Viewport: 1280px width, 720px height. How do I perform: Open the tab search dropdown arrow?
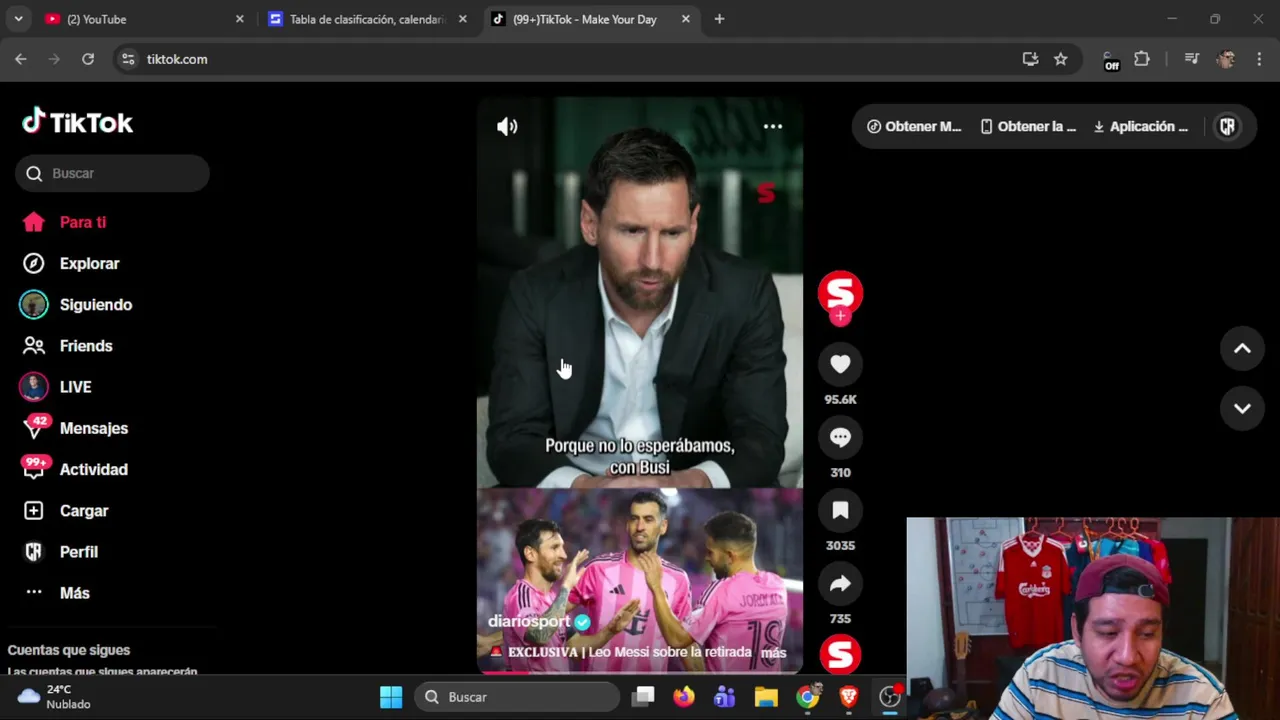18,19
